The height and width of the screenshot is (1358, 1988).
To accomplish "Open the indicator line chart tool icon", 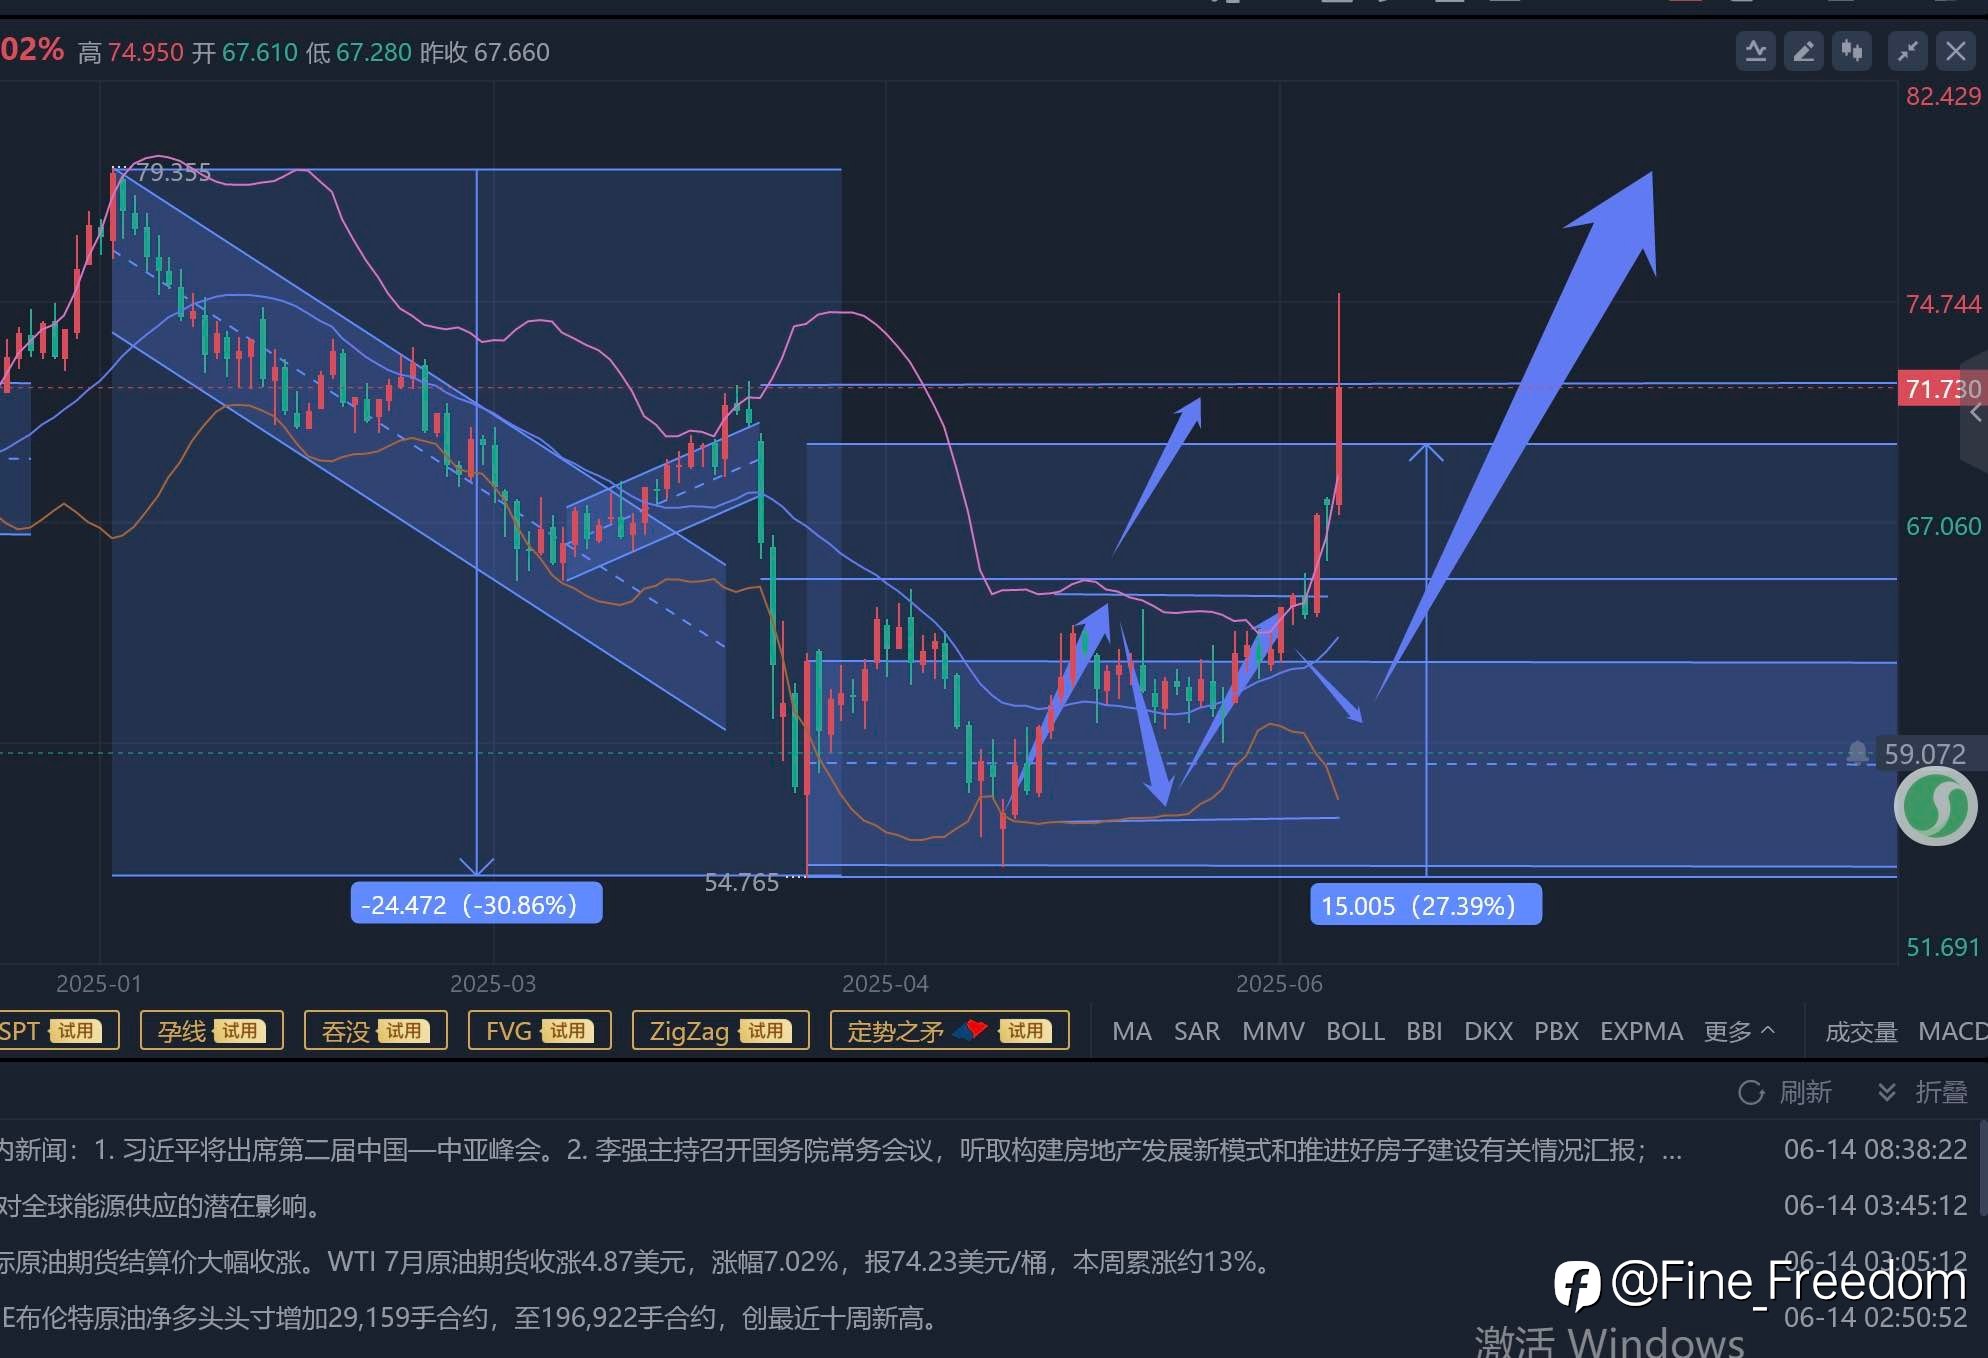I will point(1755,51).
